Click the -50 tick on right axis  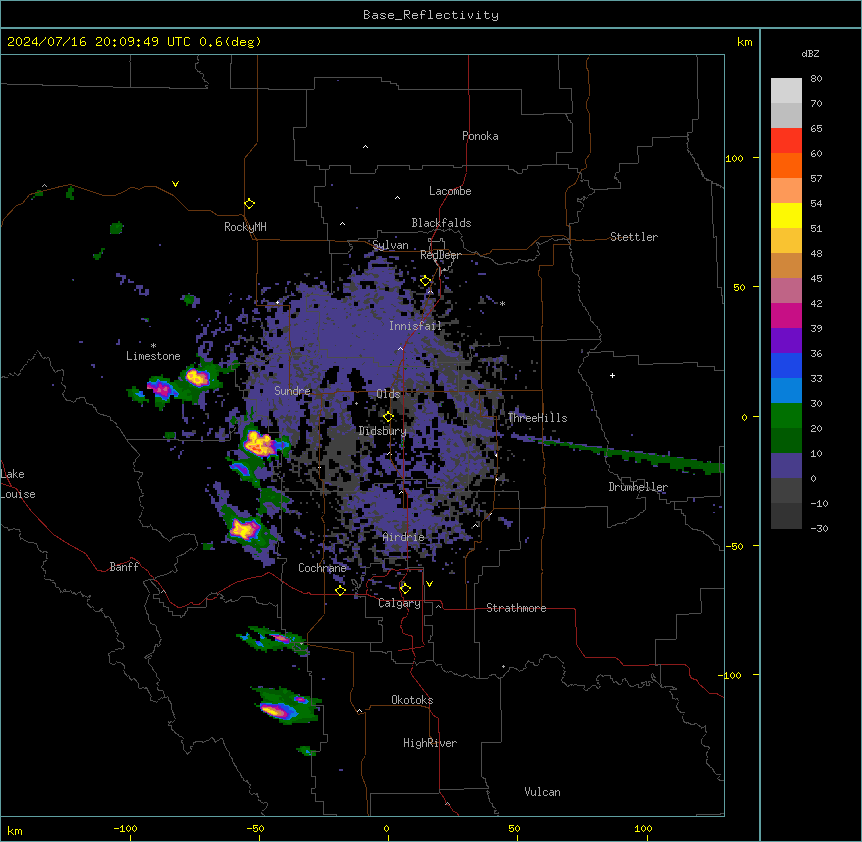[x=734, y=546]
